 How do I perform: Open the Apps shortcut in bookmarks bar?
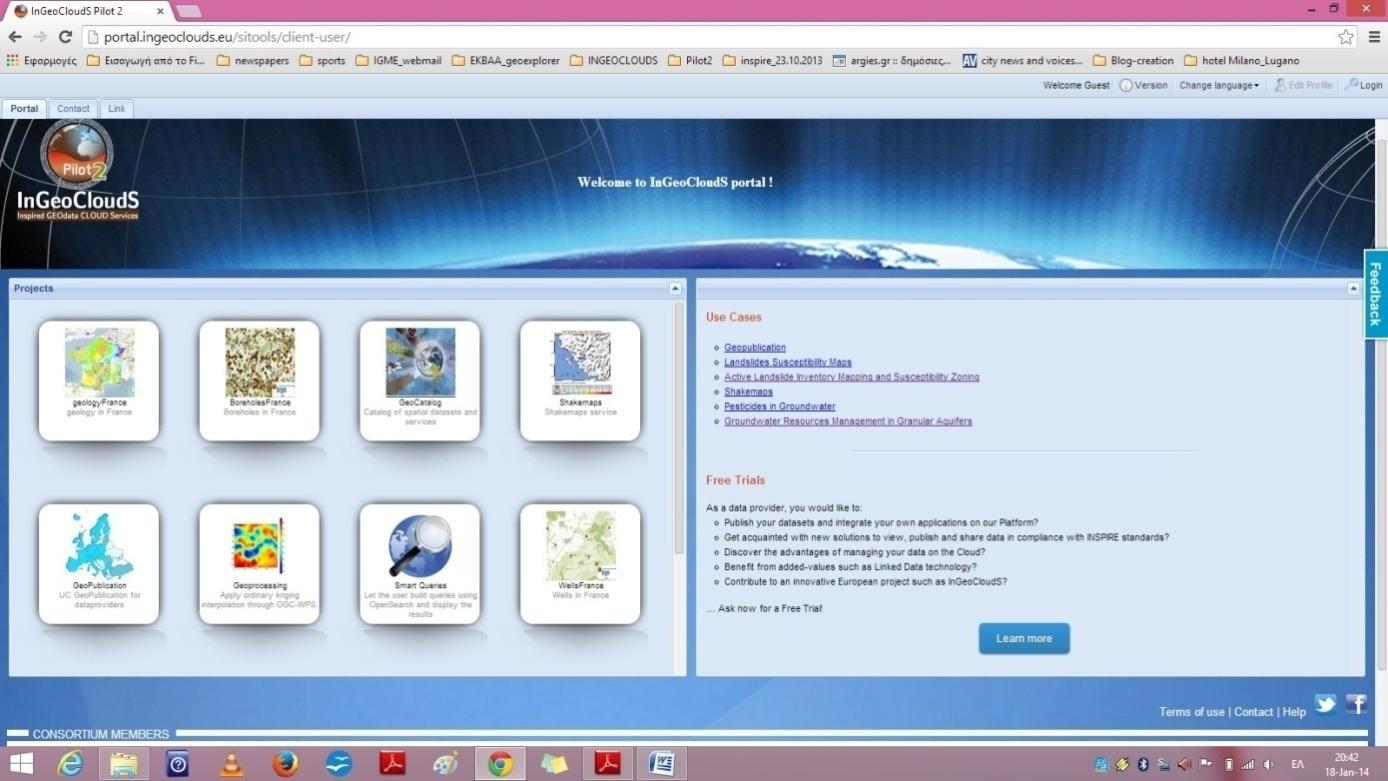pos(42,60)
